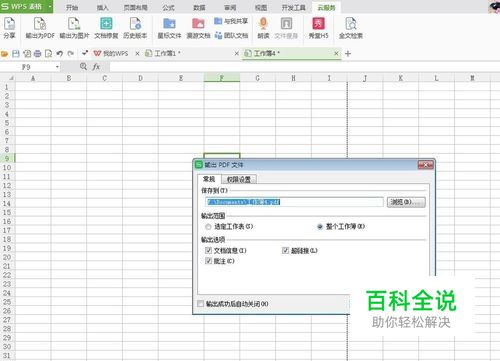Click 团队文档 team documents
This screenshot has height=361, width=500.
pos(231,35)
